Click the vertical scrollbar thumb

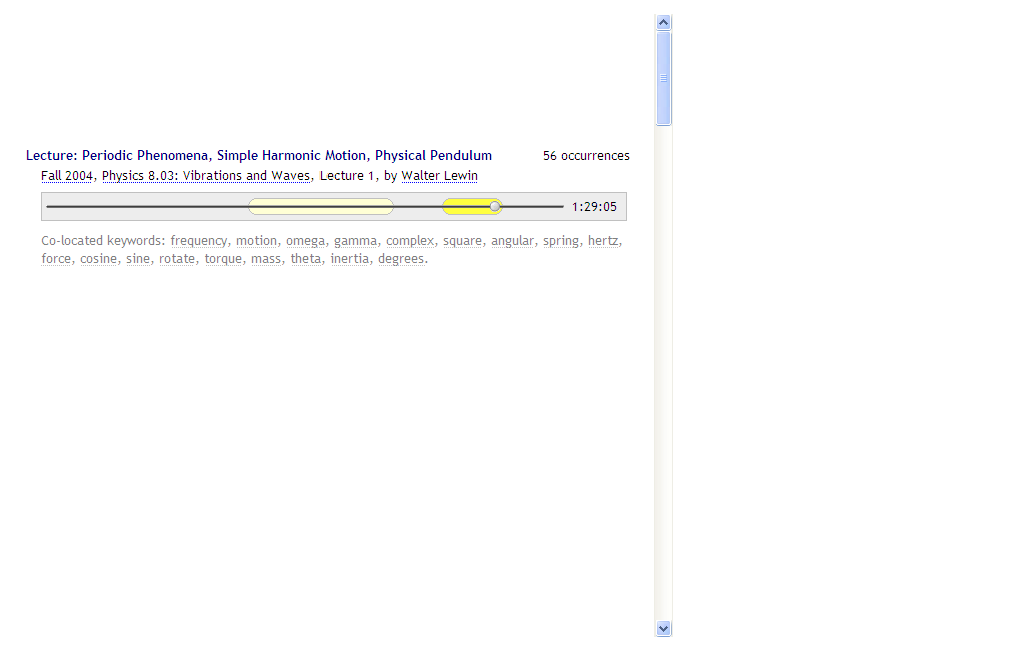tap(664, 78)
